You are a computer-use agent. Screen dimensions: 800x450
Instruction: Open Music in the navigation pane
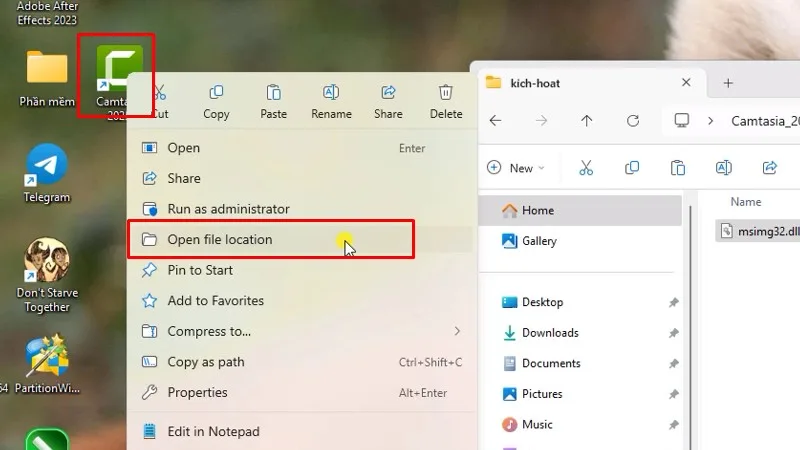pos(580,424)
